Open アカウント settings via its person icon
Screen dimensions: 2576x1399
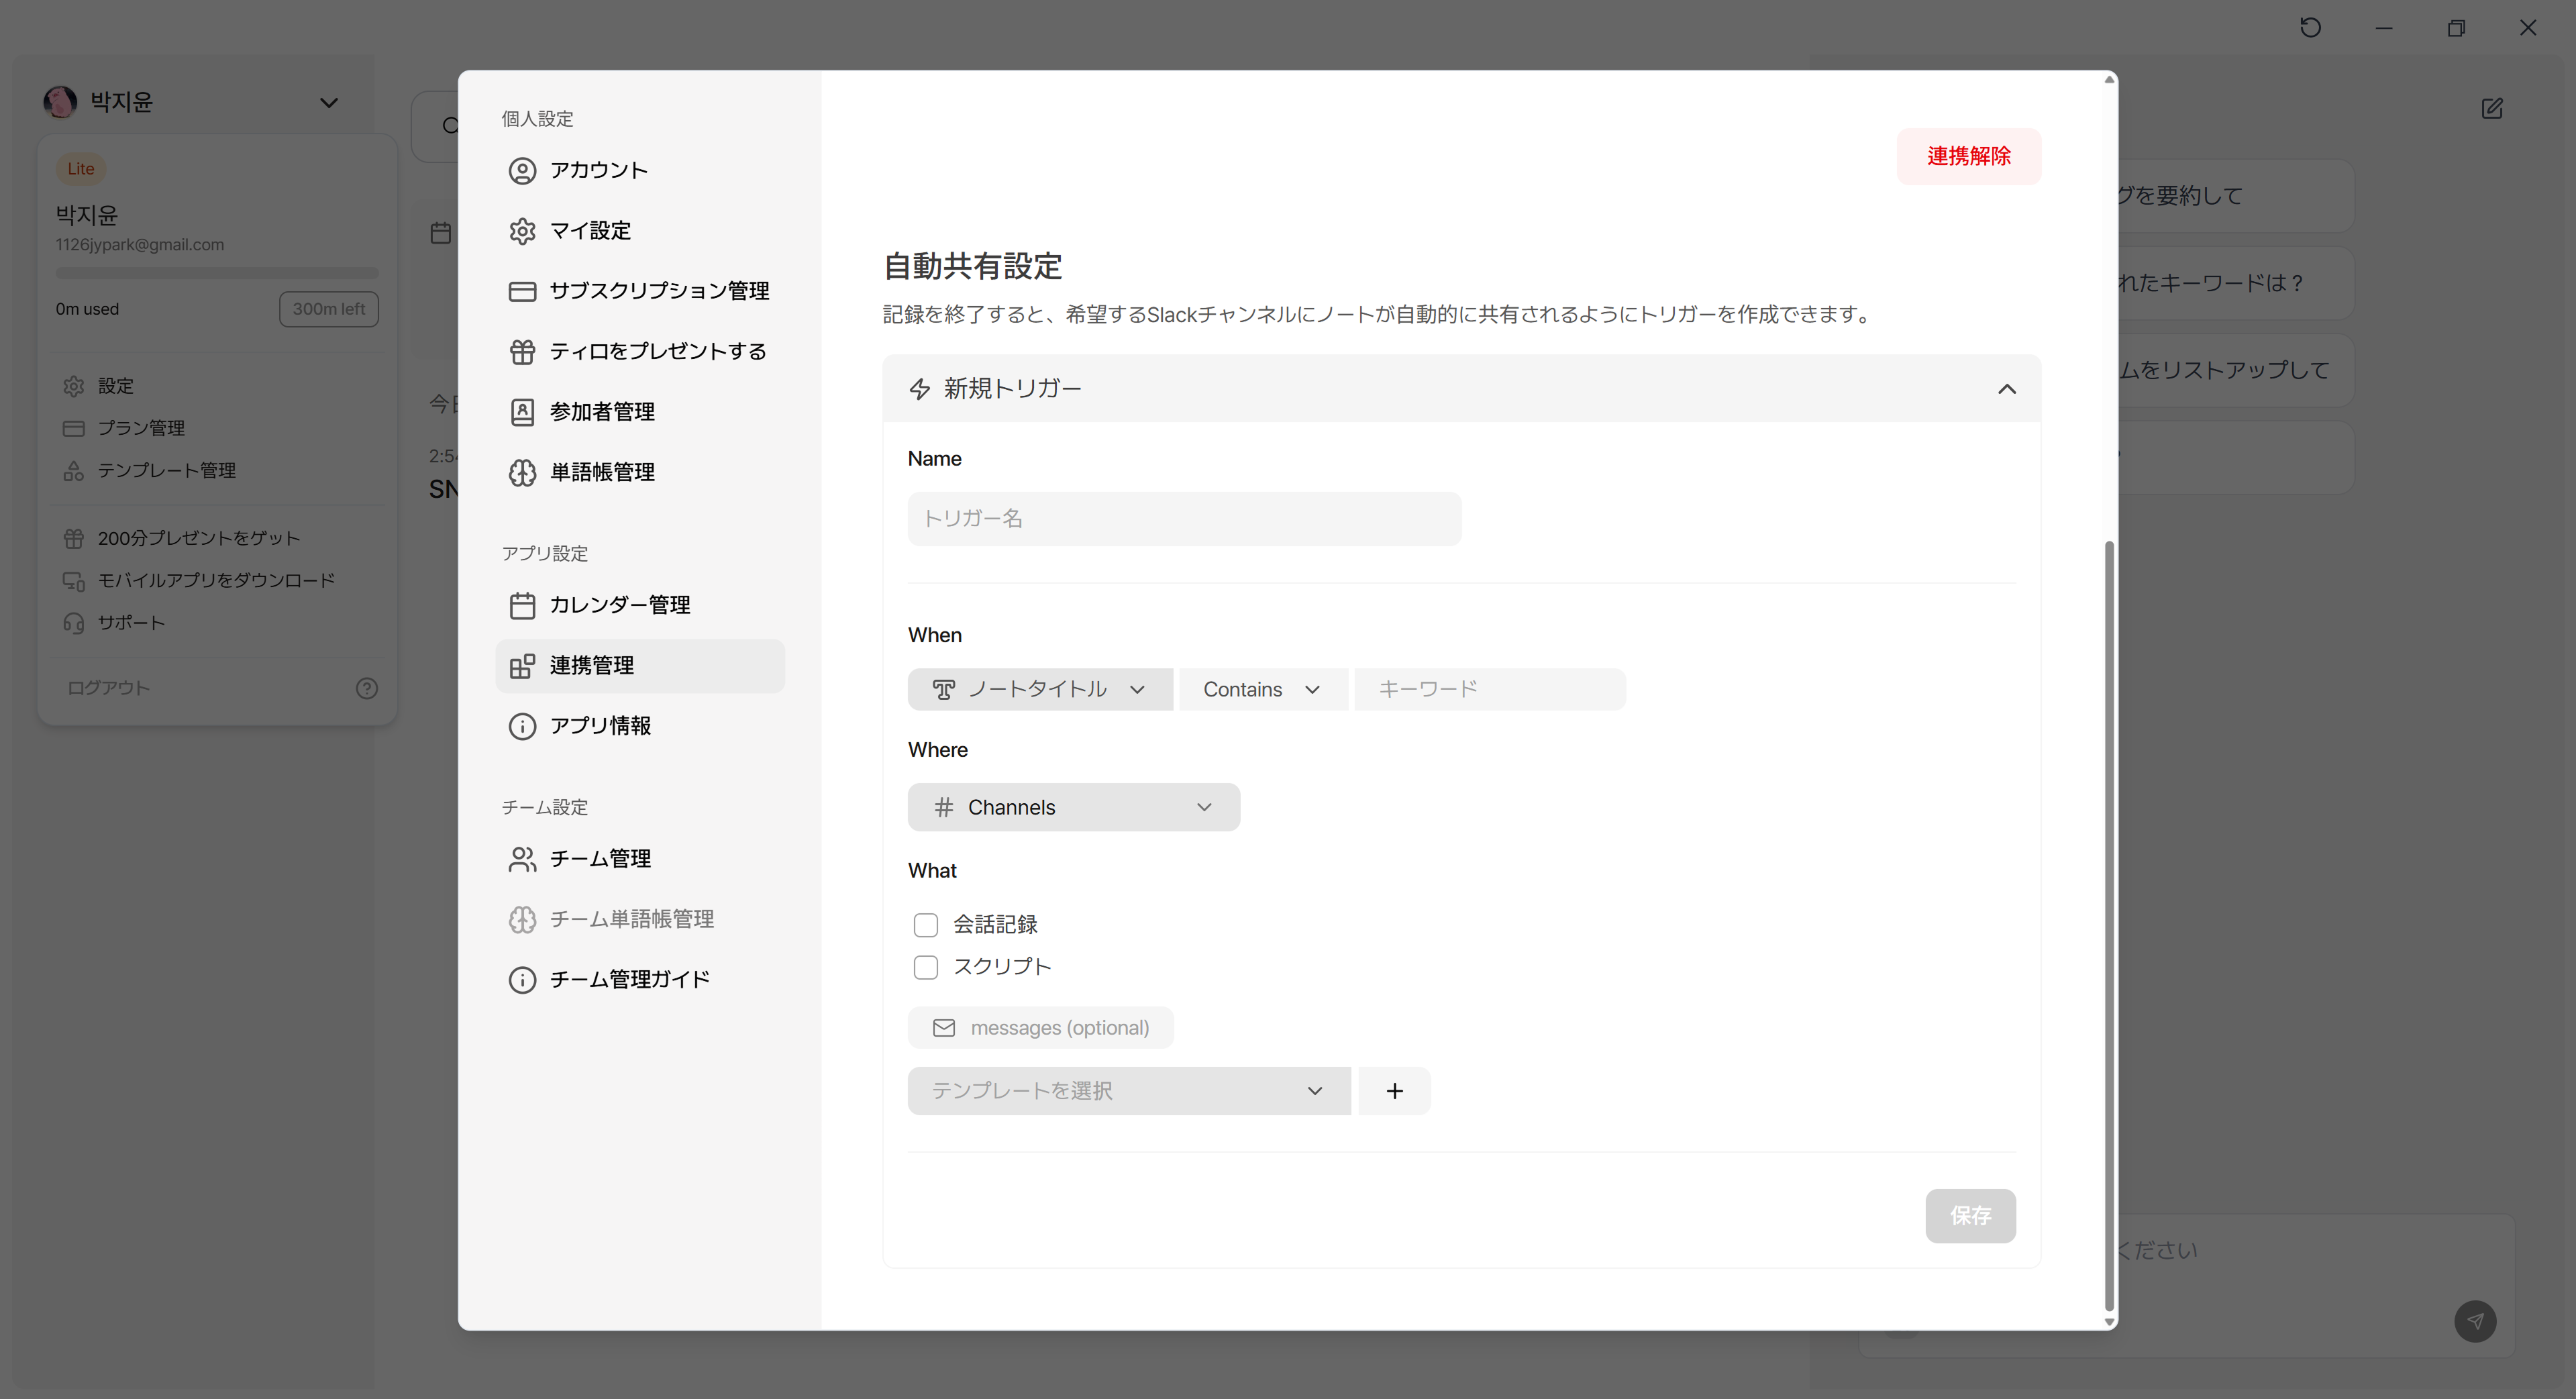(522, 171)
